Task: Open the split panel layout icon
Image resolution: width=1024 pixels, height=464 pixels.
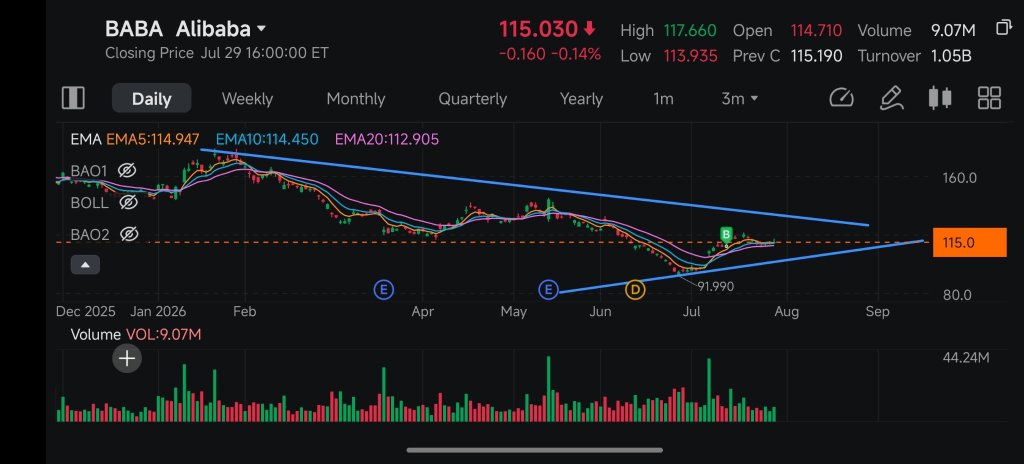Action: (73, 98)
